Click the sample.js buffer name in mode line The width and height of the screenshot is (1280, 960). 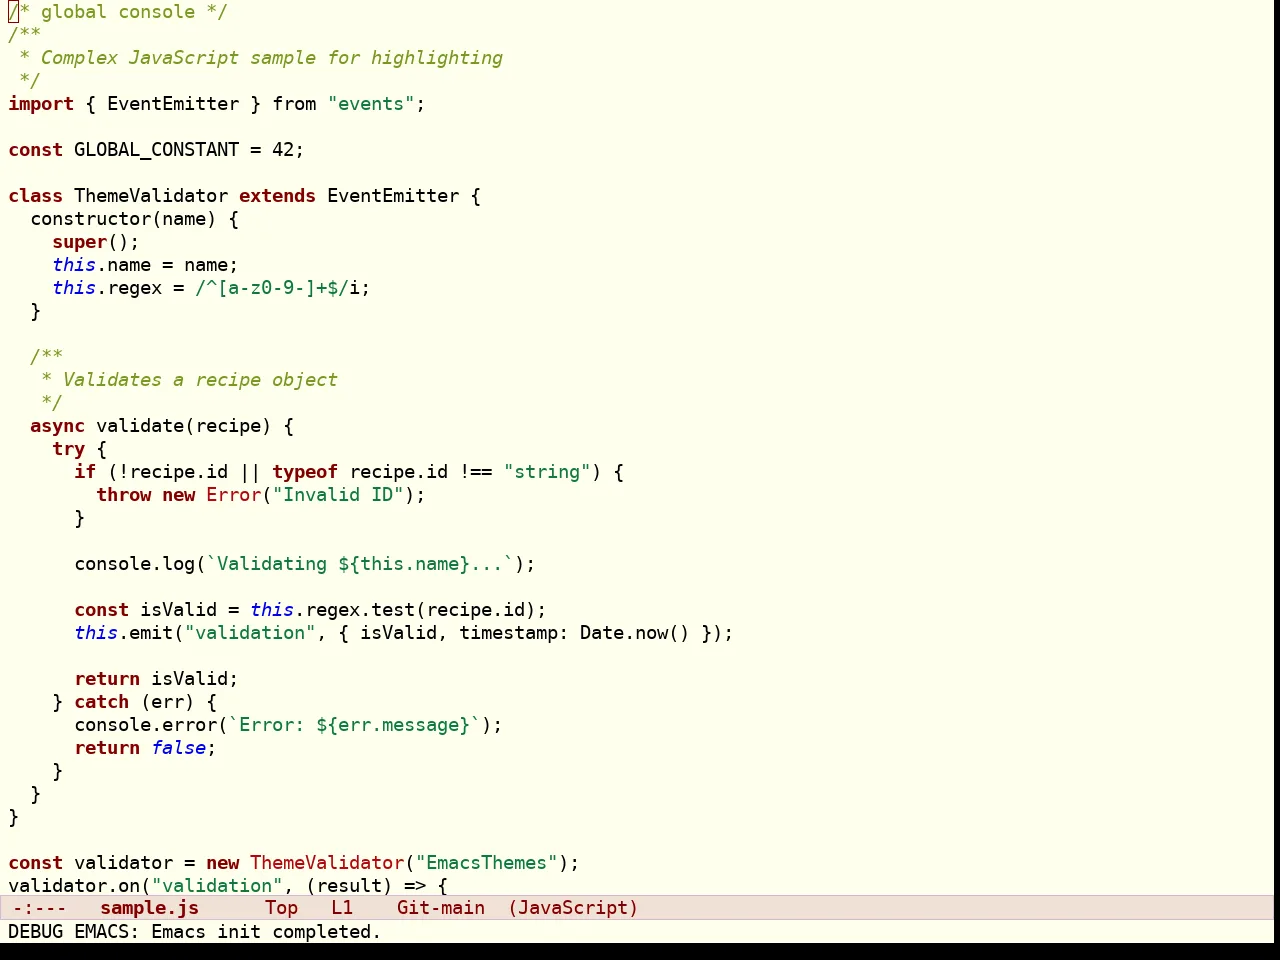(149, 908)
